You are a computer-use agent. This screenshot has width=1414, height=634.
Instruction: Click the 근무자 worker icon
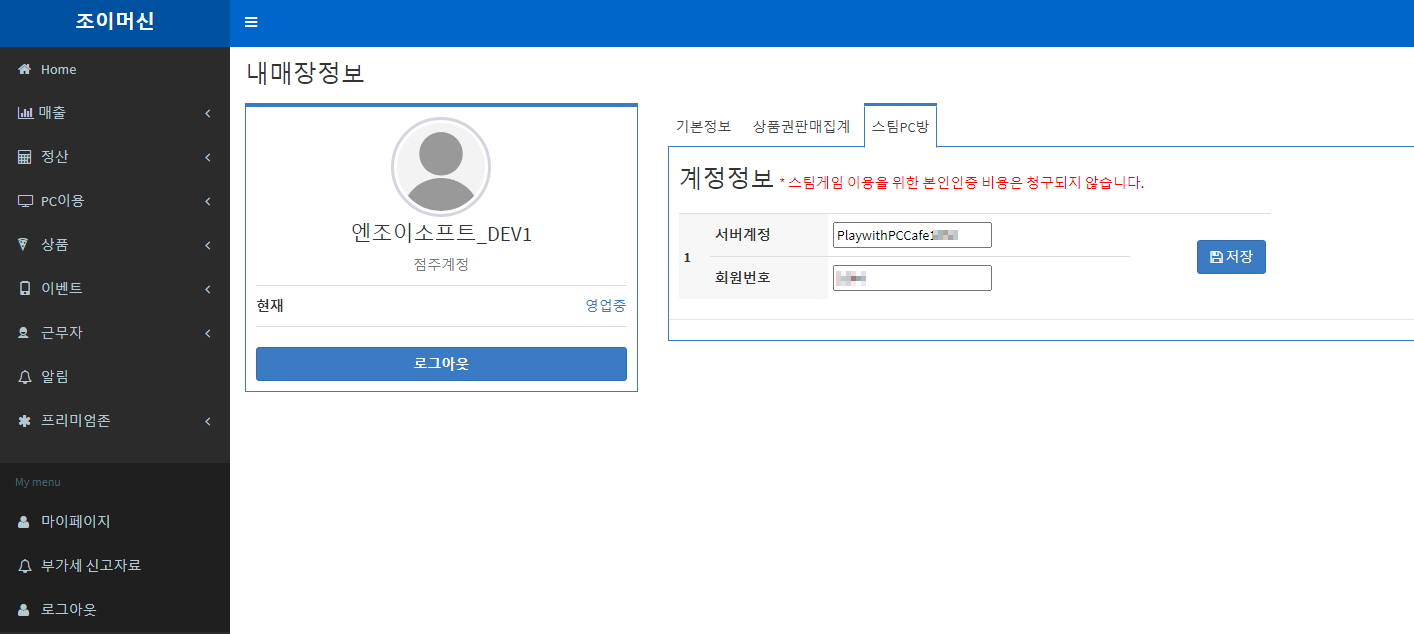(x=25, y=333)
